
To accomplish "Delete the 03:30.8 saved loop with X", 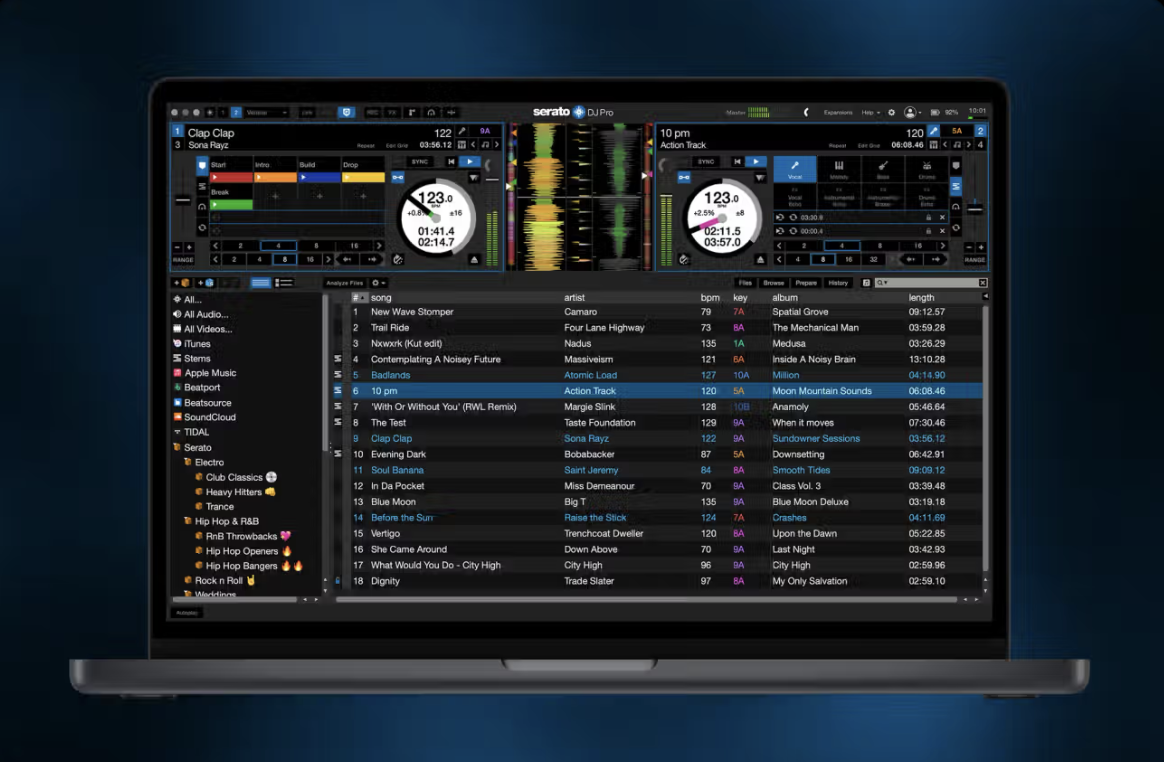I will coord(942,218).
